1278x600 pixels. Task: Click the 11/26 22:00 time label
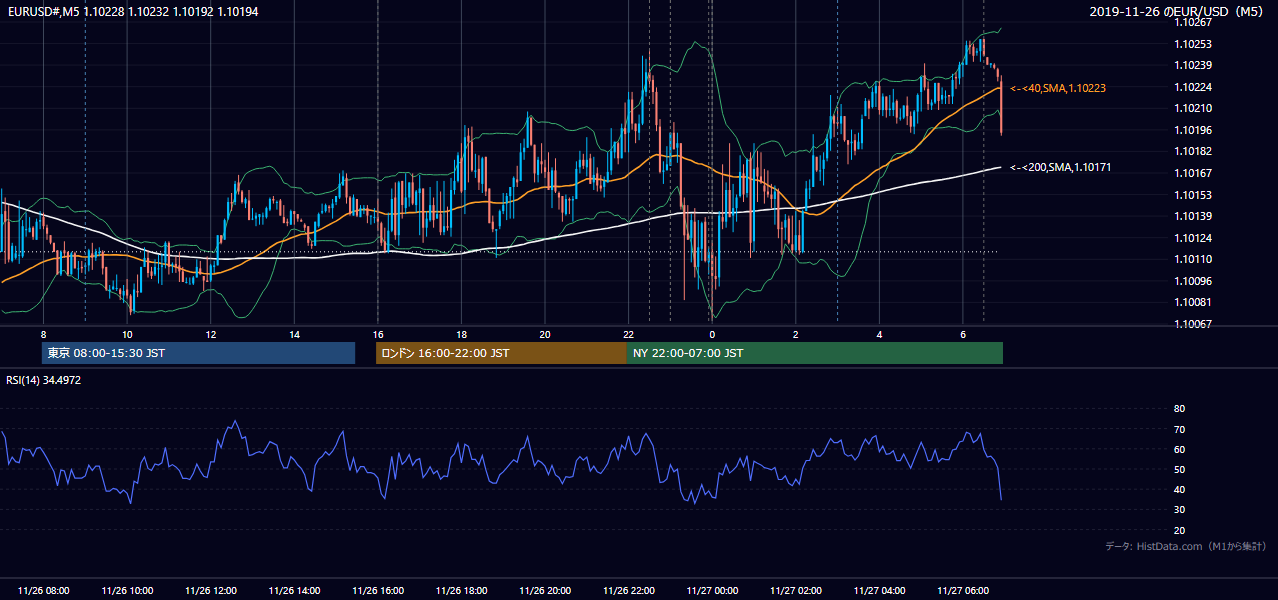click(628, 591)
